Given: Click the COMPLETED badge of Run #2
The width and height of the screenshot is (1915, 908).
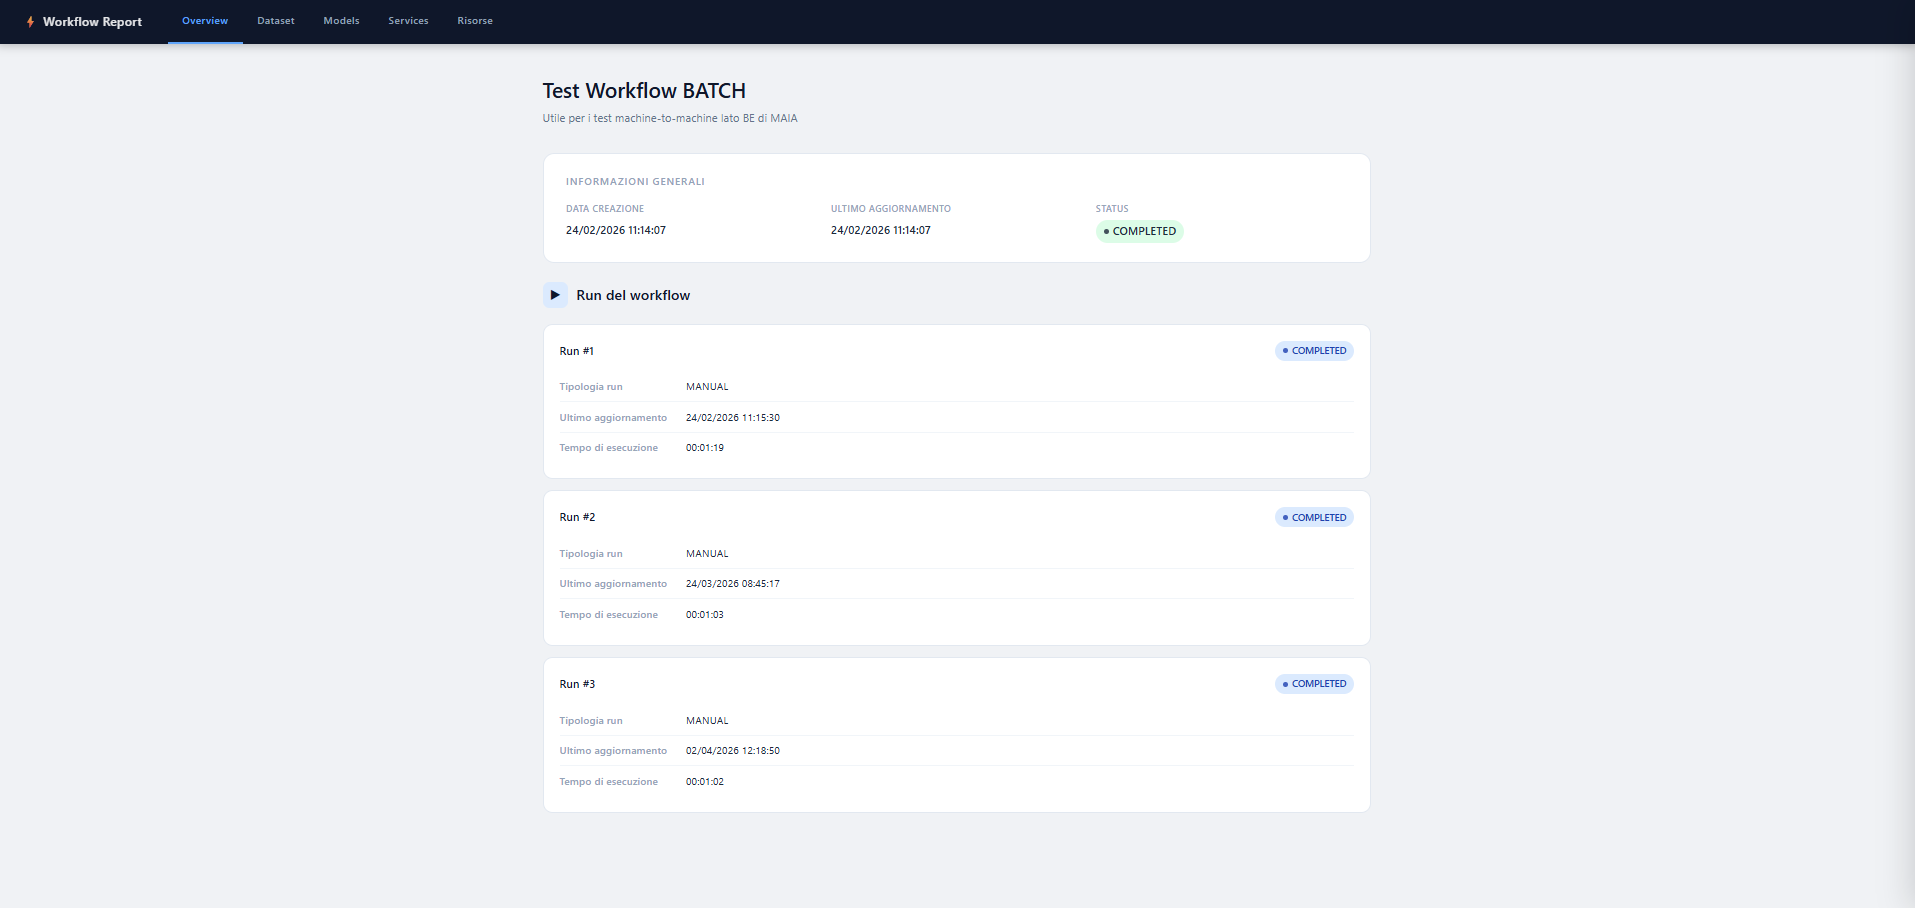Looking at the screenshot, I should point(1314,518).
